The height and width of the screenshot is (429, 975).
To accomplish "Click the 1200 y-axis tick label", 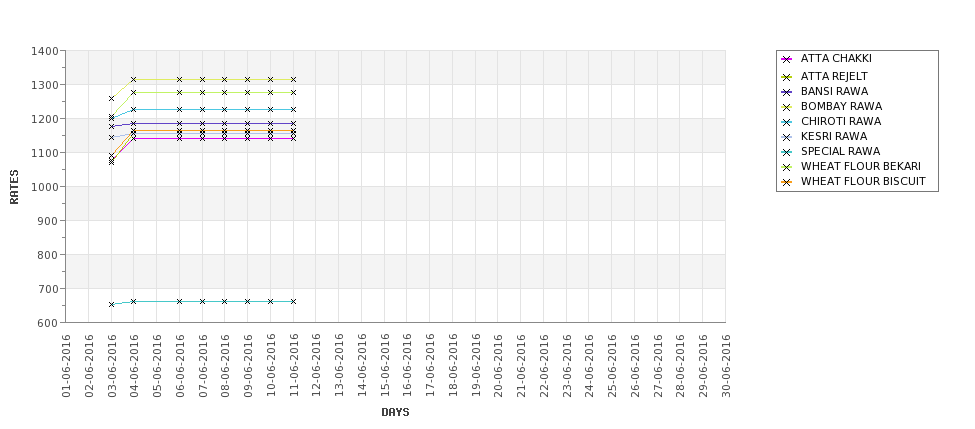I will pos(45,119).
